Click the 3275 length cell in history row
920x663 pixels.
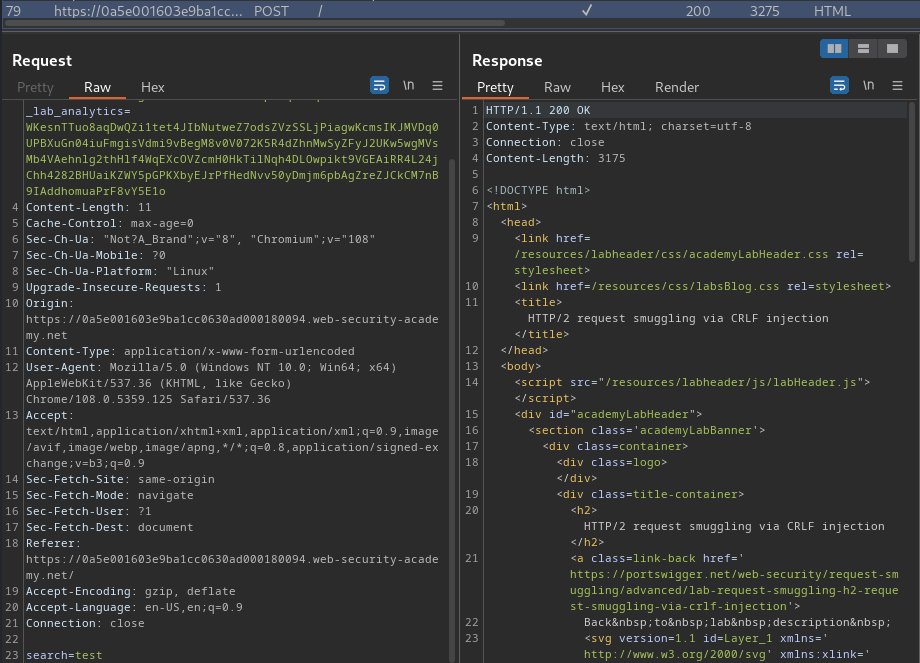click(765, 11)
